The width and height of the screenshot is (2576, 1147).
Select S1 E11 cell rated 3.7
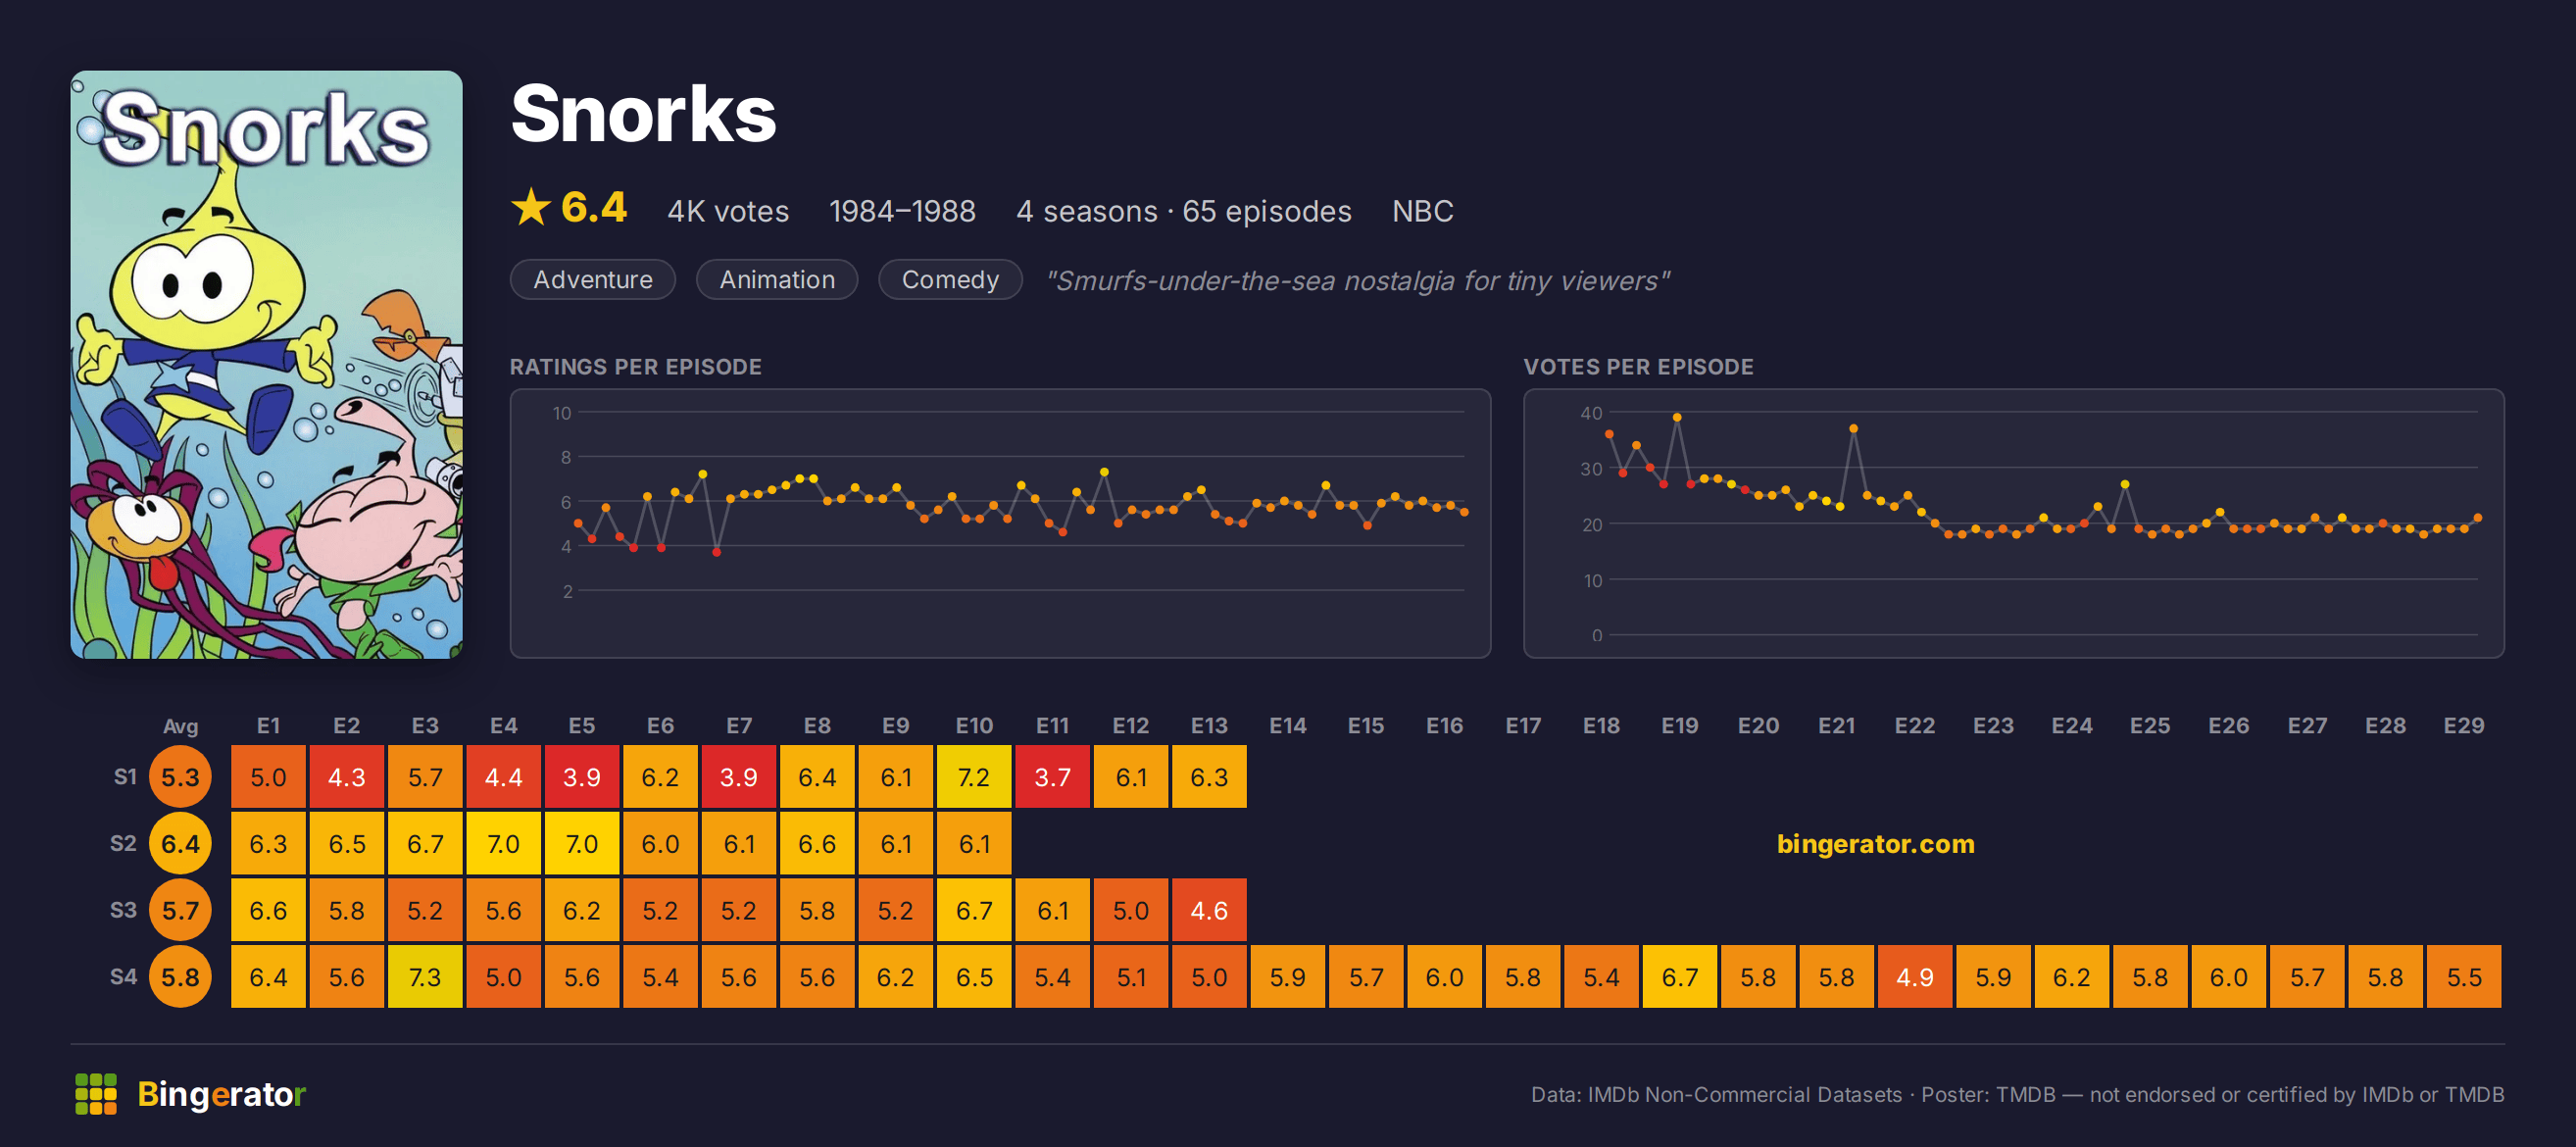(1052, 777)
